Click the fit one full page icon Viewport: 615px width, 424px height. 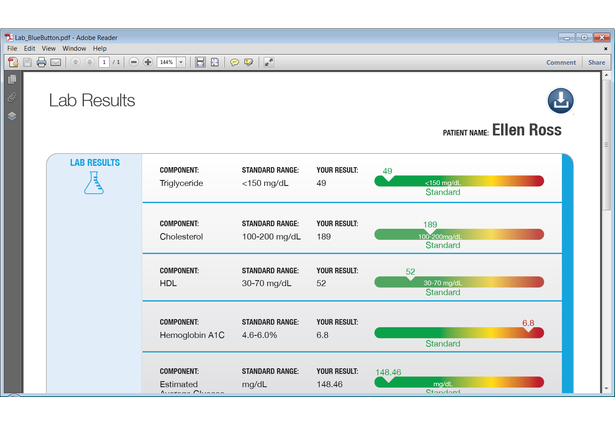[x=215, y=62]
